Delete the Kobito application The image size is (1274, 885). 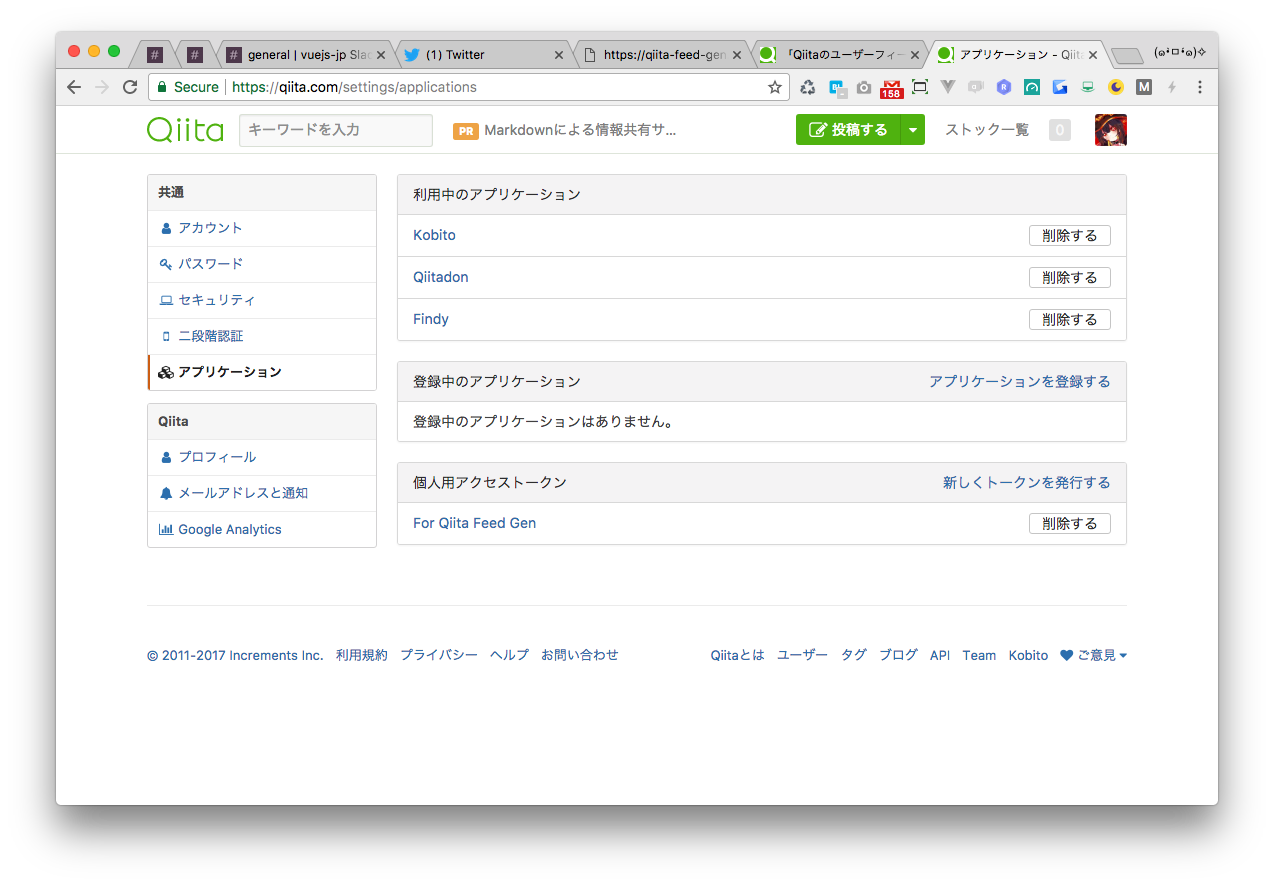(x=1069, y=235)
